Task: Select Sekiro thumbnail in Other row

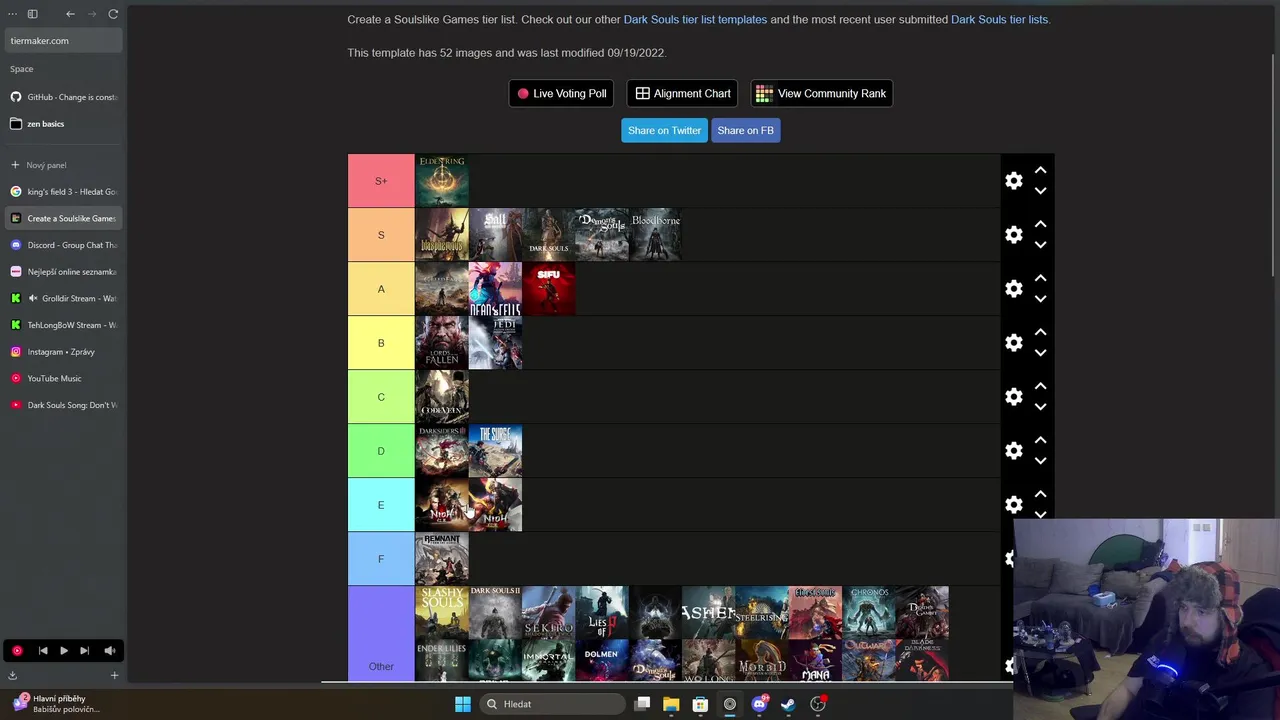Action: pos(549,612)
